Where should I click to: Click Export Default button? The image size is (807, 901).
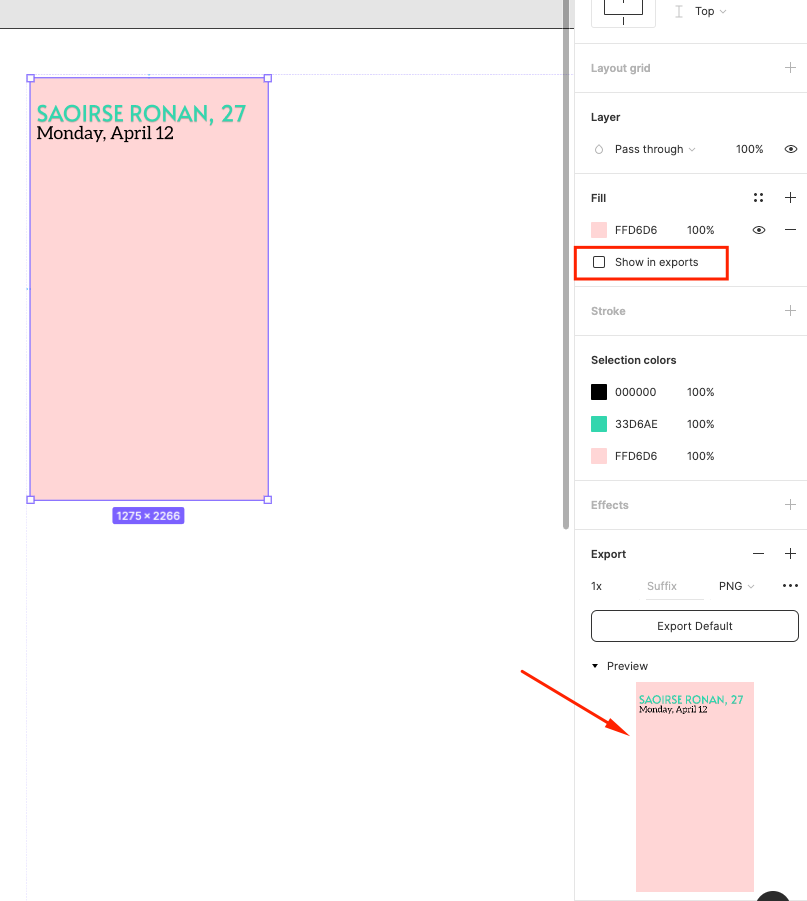[694, 626]
